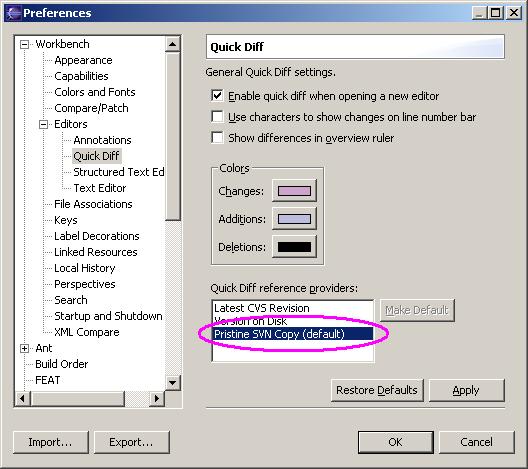The width and height of the screenshot is (528, 469).
Task: Check Show differences in overview ruler
Action: tap(217, 137)
